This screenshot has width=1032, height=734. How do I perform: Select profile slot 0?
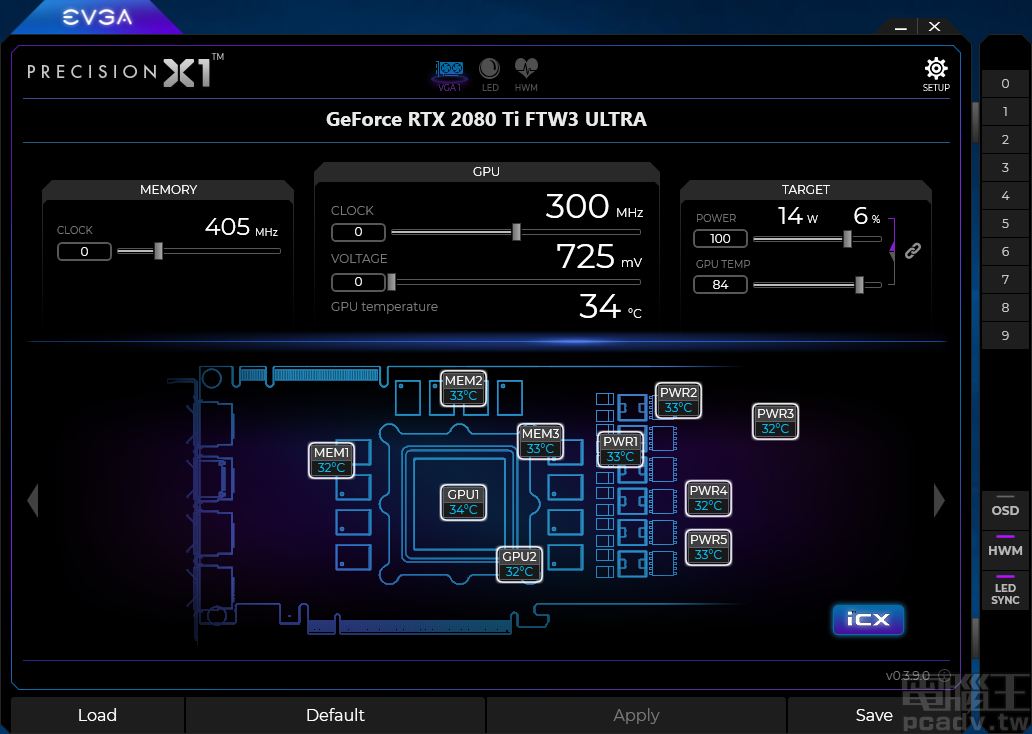(x=1005, y=84)
